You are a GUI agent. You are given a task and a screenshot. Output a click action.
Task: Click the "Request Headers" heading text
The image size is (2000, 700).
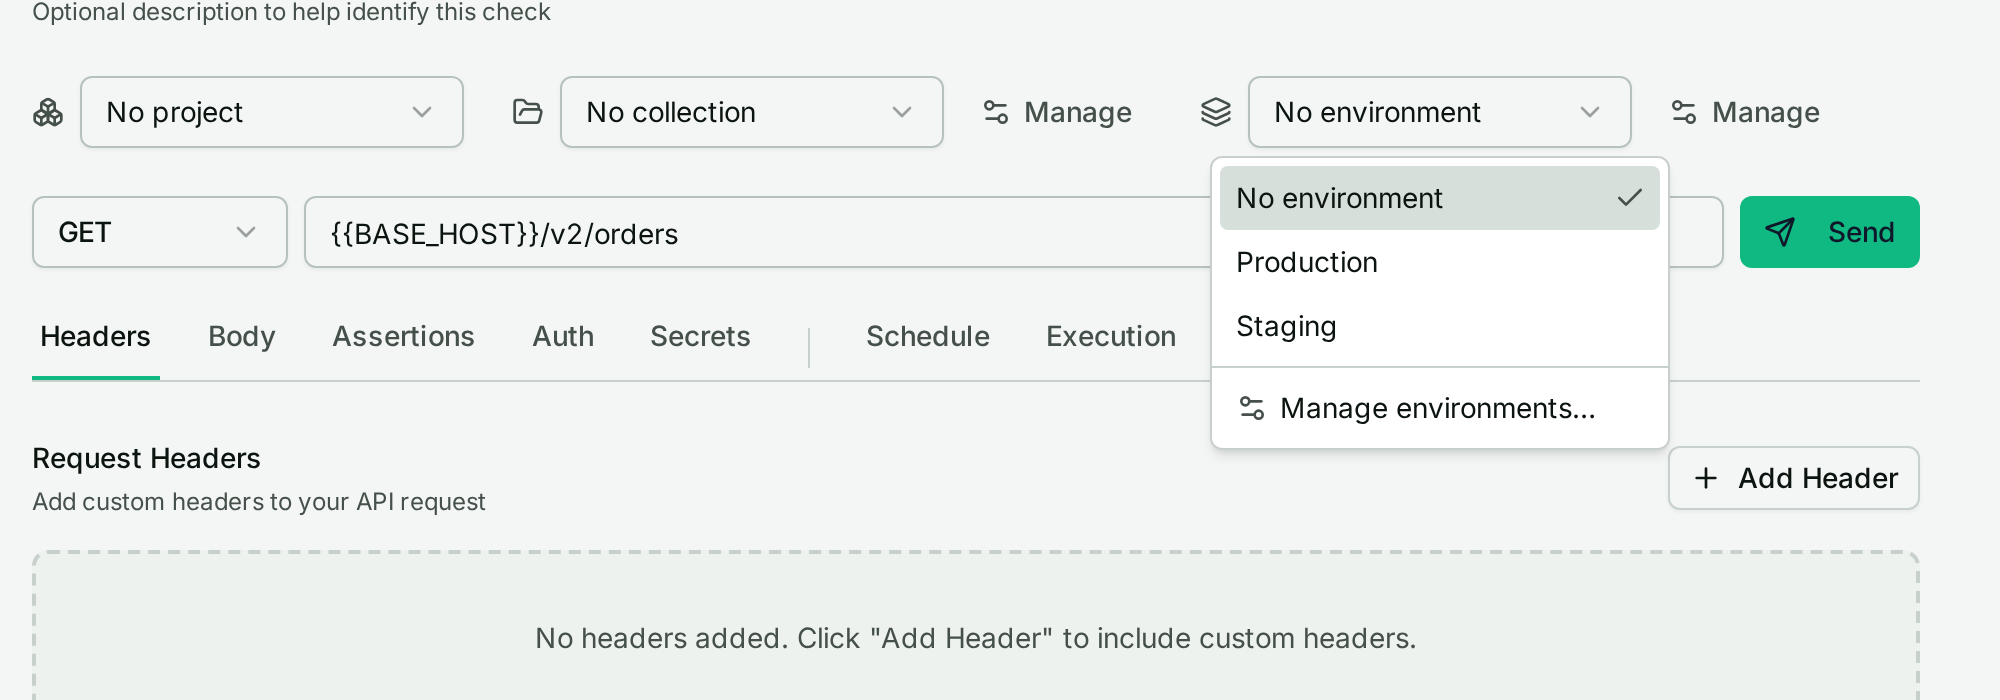[x=147, y=458]
